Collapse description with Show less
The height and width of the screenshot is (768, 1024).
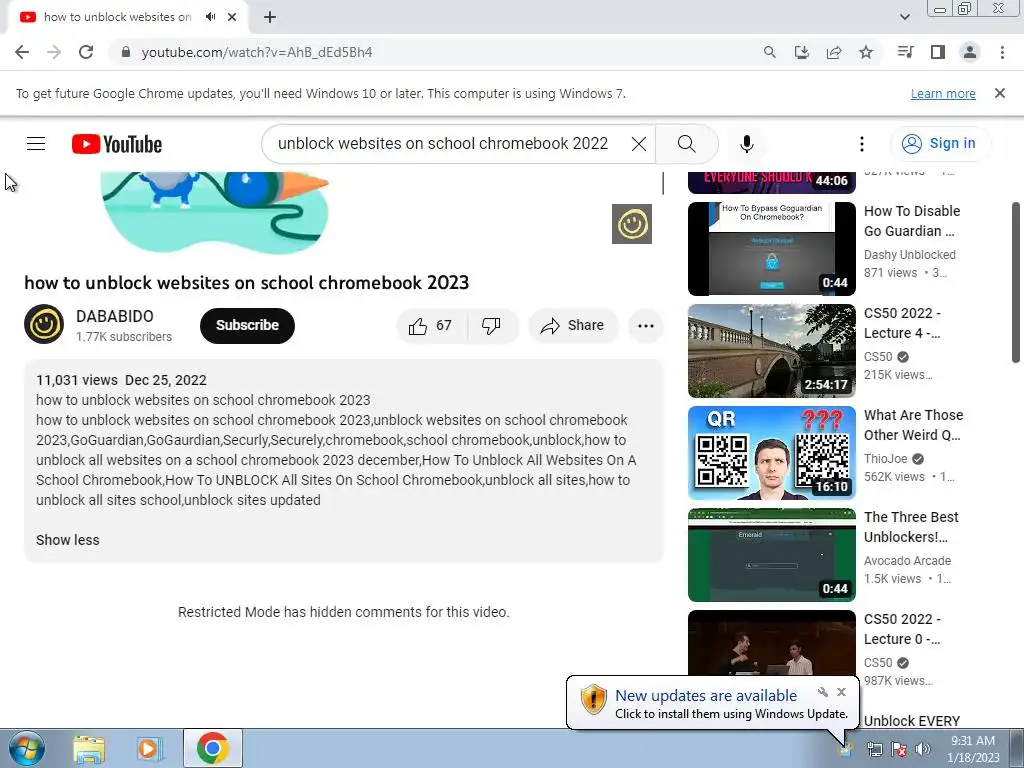tap(68, 540)
